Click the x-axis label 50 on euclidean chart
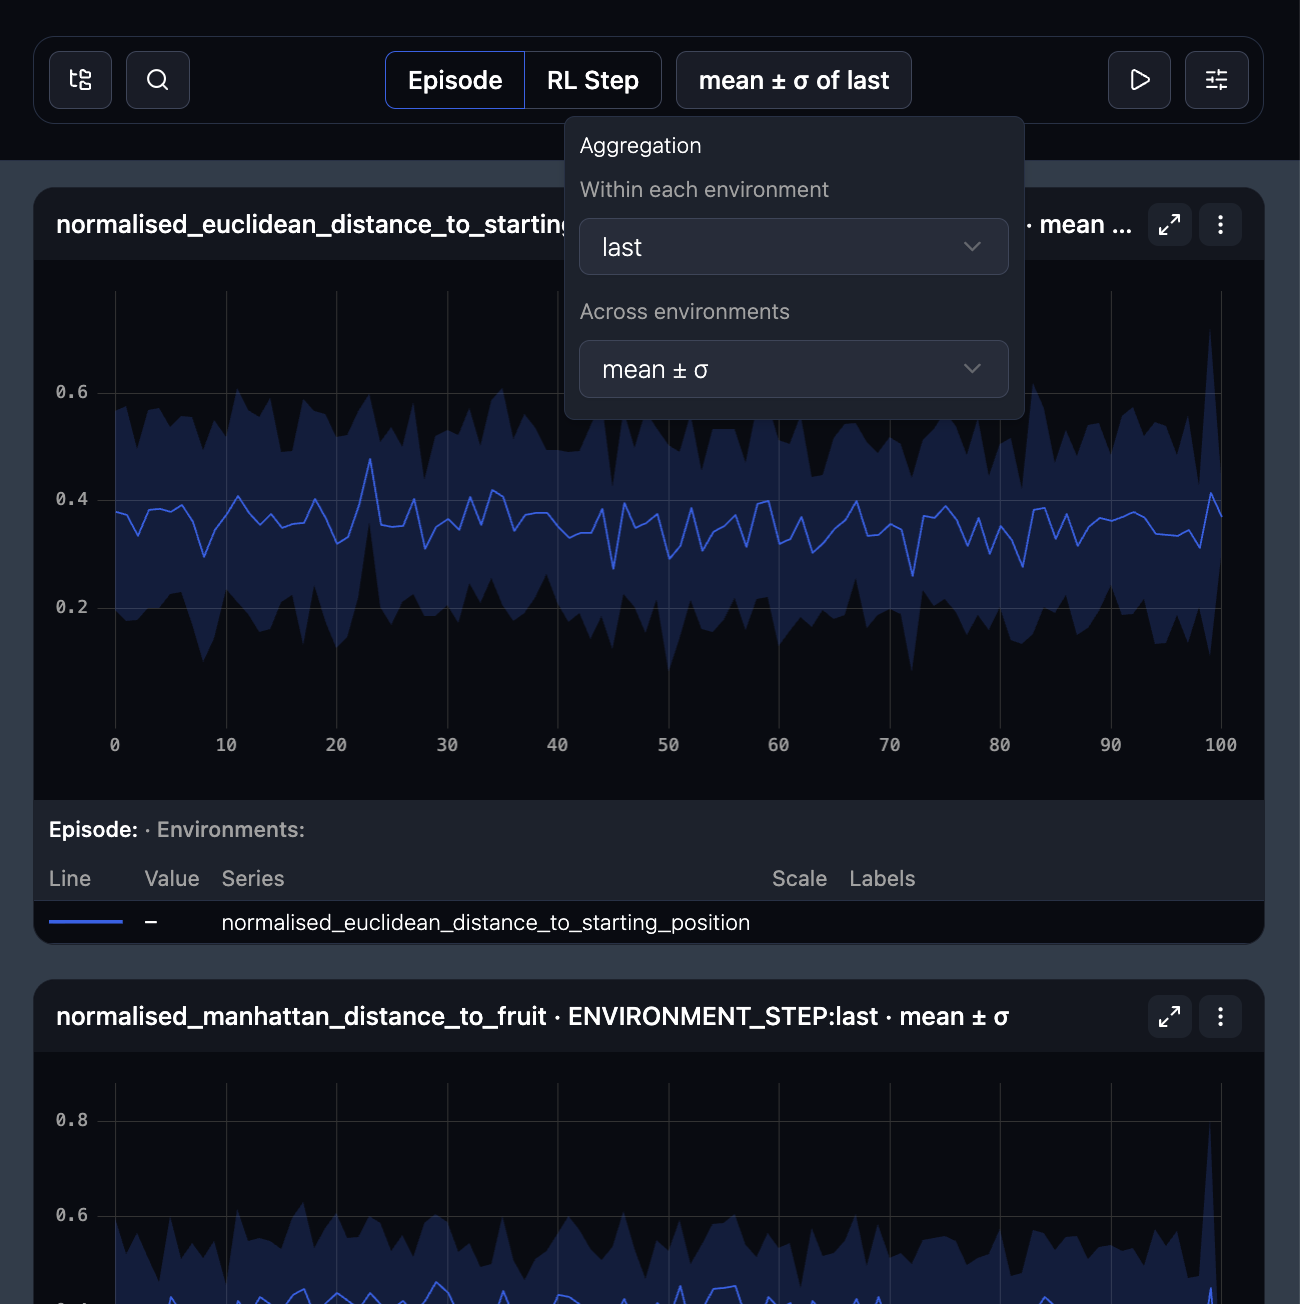 [x=668, y=745]
